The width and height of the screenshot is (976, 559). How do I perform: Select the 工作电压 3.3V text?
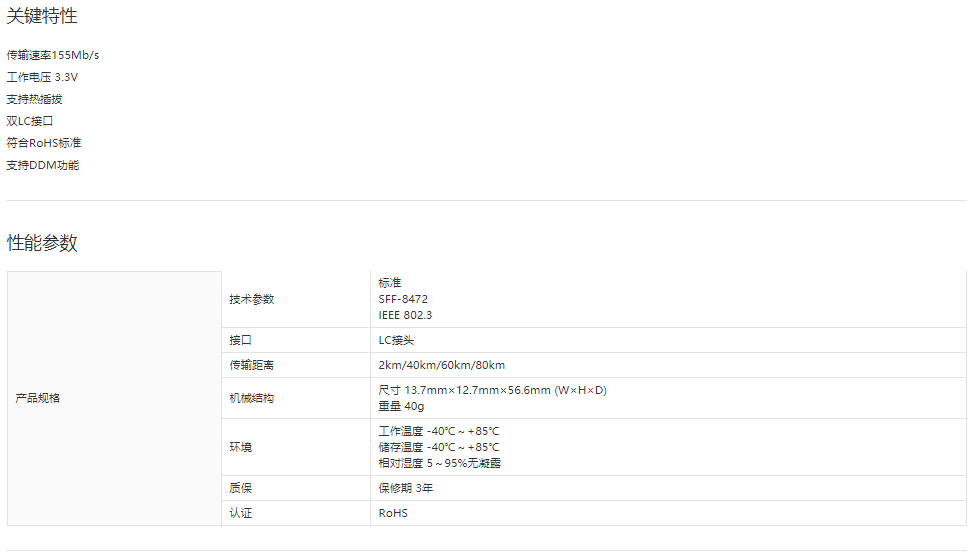(x=42, y=77)
